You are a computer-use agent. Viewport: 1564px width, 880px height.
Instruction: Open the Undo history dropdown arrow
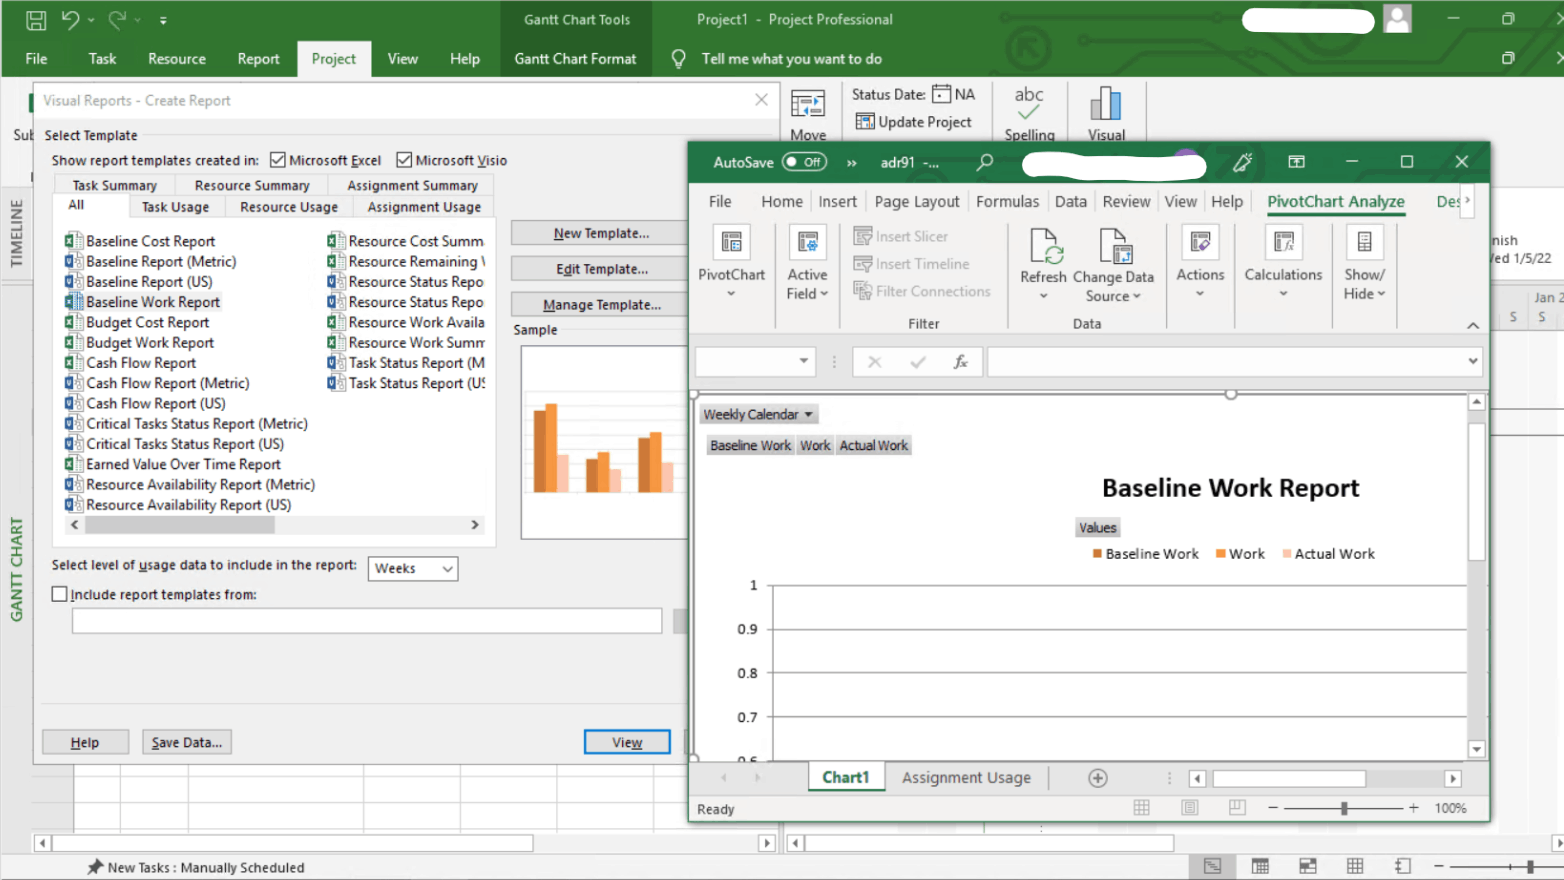pyautogui.click(x=91, y=19)
